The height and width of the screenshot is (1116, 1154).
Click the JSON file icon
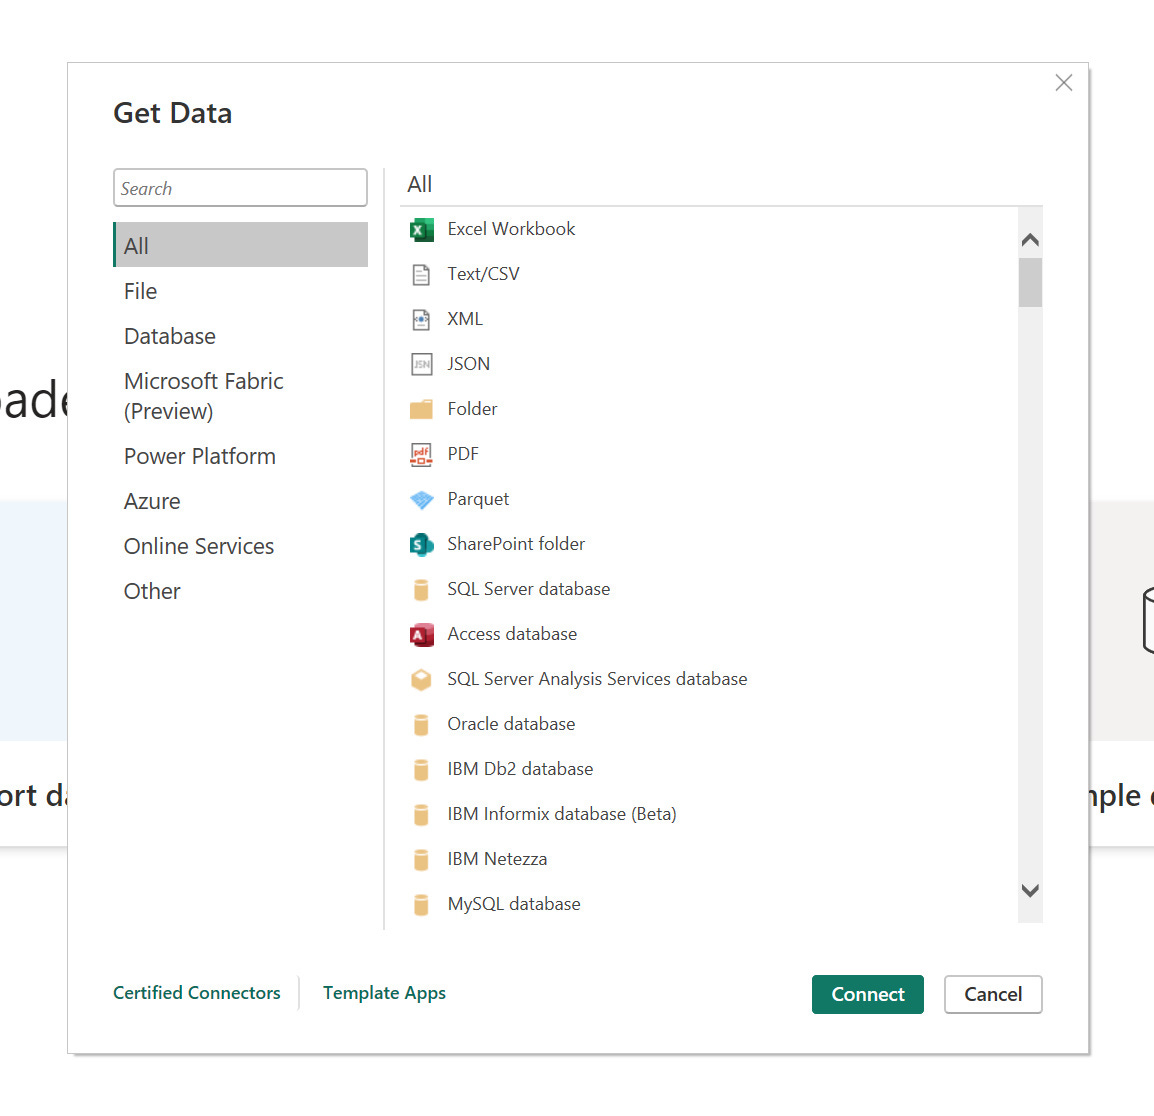(422, 364)
